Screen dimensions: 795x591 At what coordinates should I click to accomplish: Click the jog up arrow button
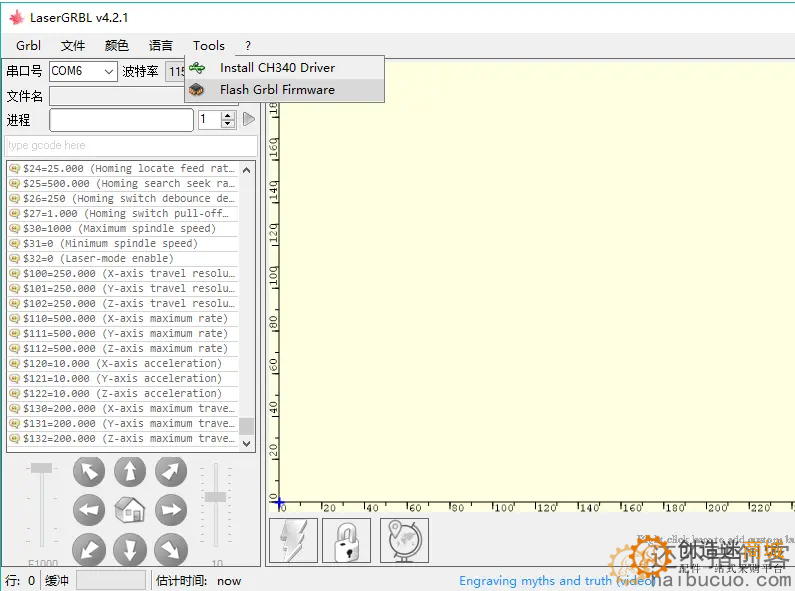coord(130,471)
